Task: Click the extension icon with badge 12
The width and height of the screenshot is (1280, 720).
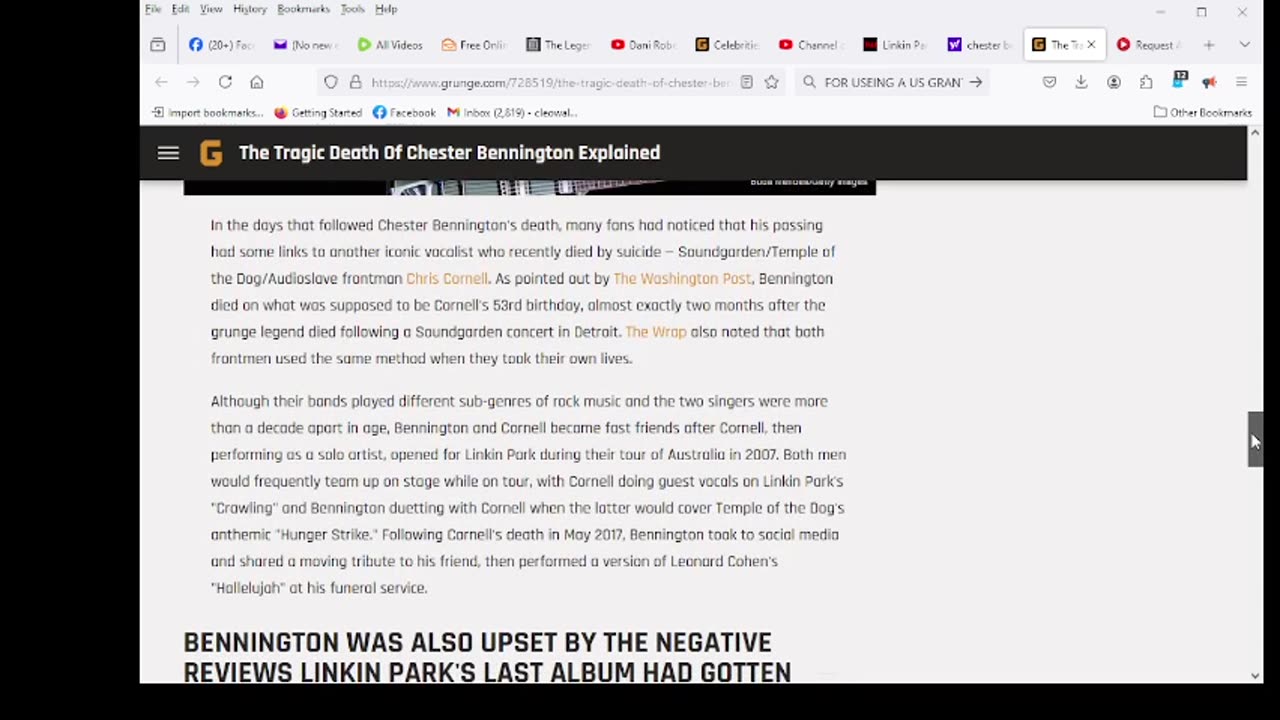Action: tap(1178, 80)
